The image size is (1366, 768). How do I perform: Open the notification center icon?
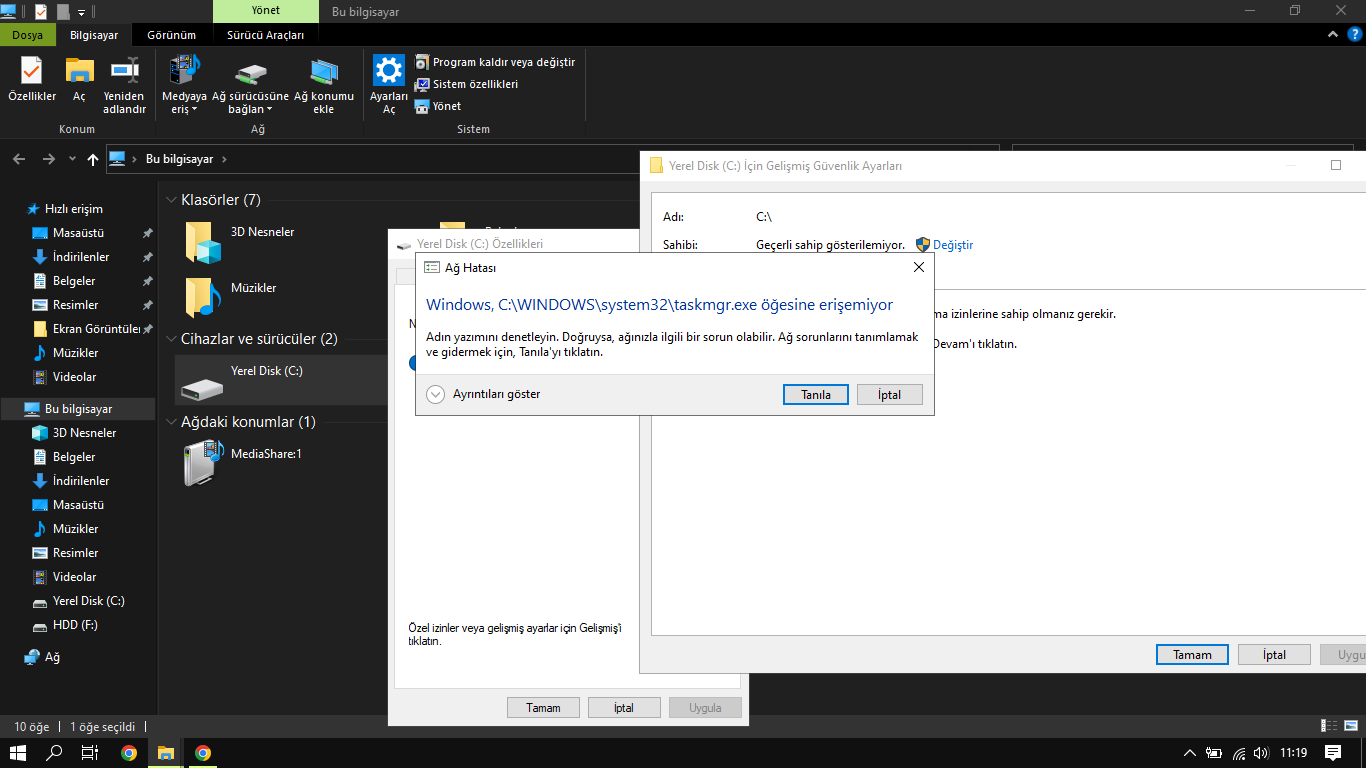1333,753
